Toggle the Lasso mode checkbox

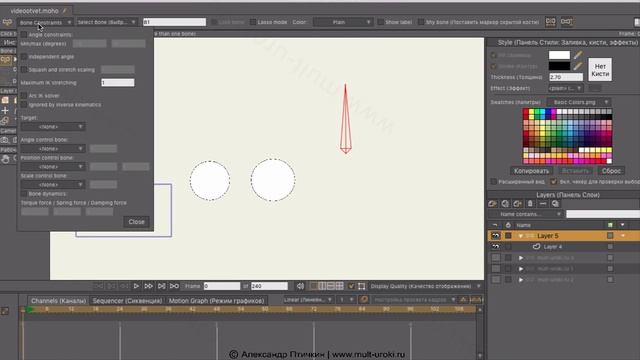(253, 22)
